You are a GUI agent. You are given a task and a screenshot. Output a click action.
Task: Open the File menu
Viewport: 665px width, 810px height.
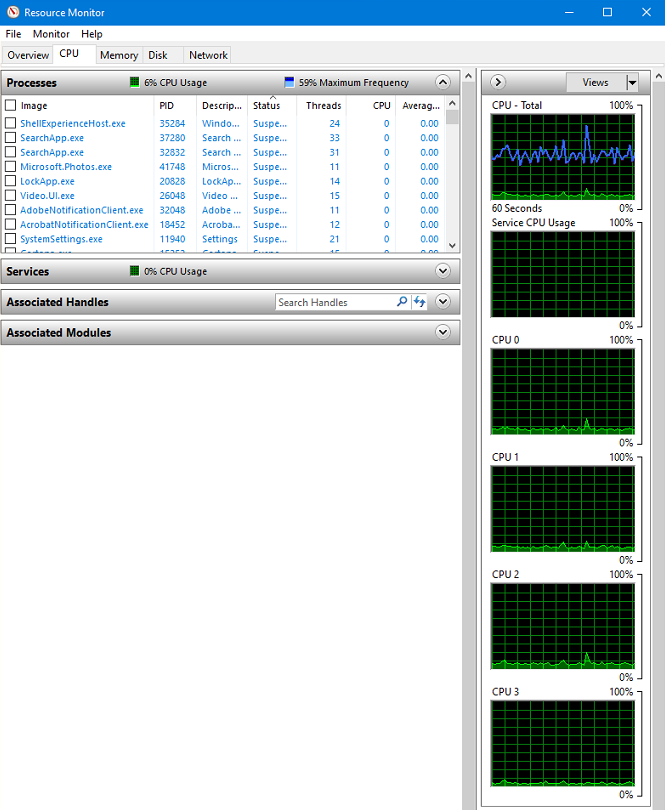13,34
